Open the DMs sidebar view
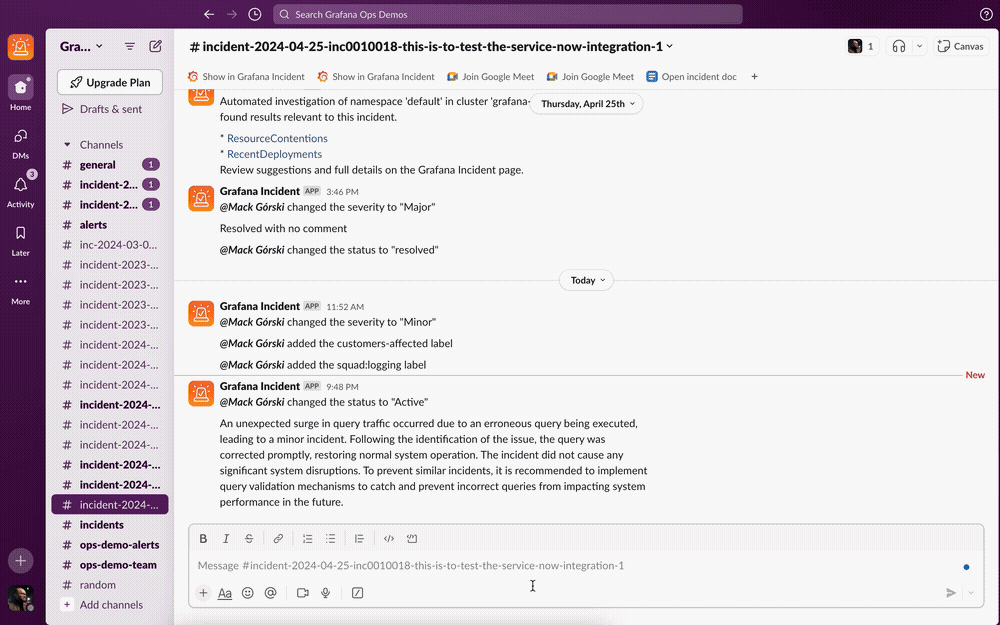 20,143
